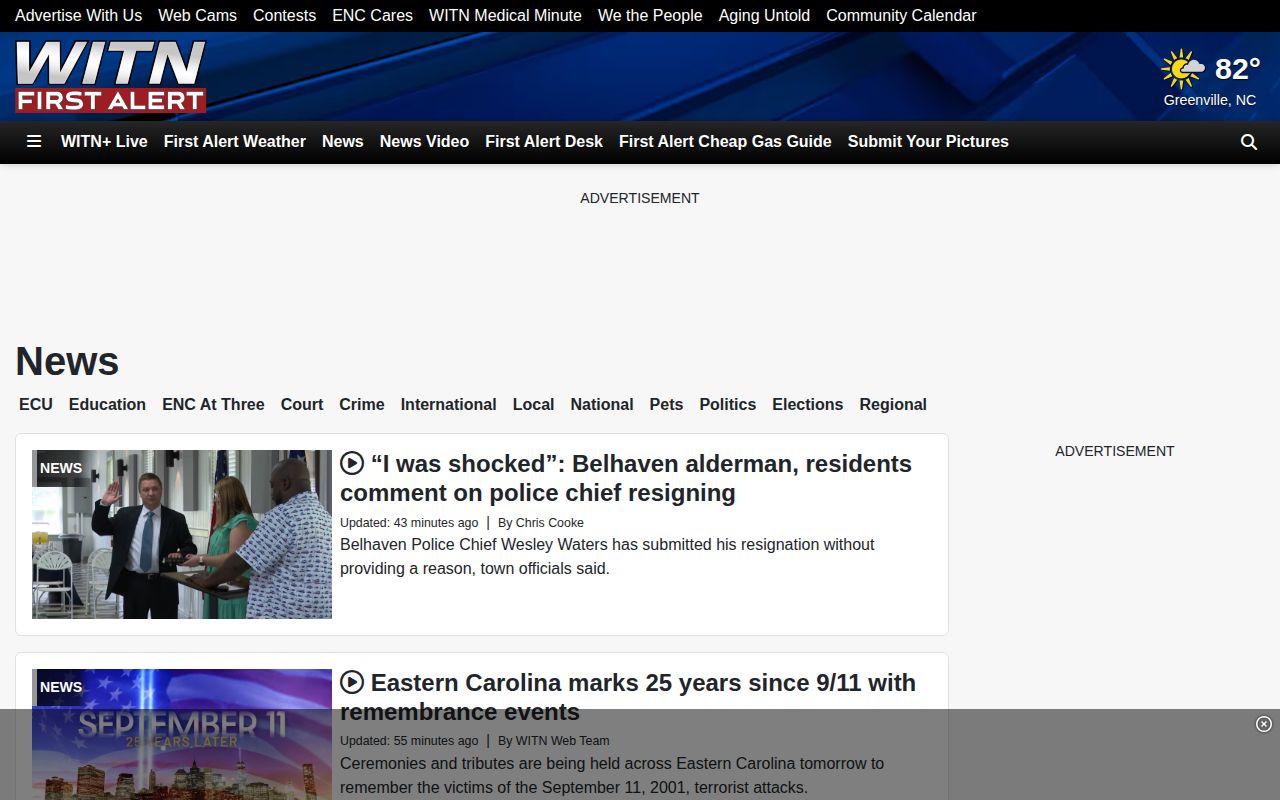Image resolution: width=1280 pixels, height=800 pixels.
Task: Click the 82° temperature reading
Action: 1237,69
